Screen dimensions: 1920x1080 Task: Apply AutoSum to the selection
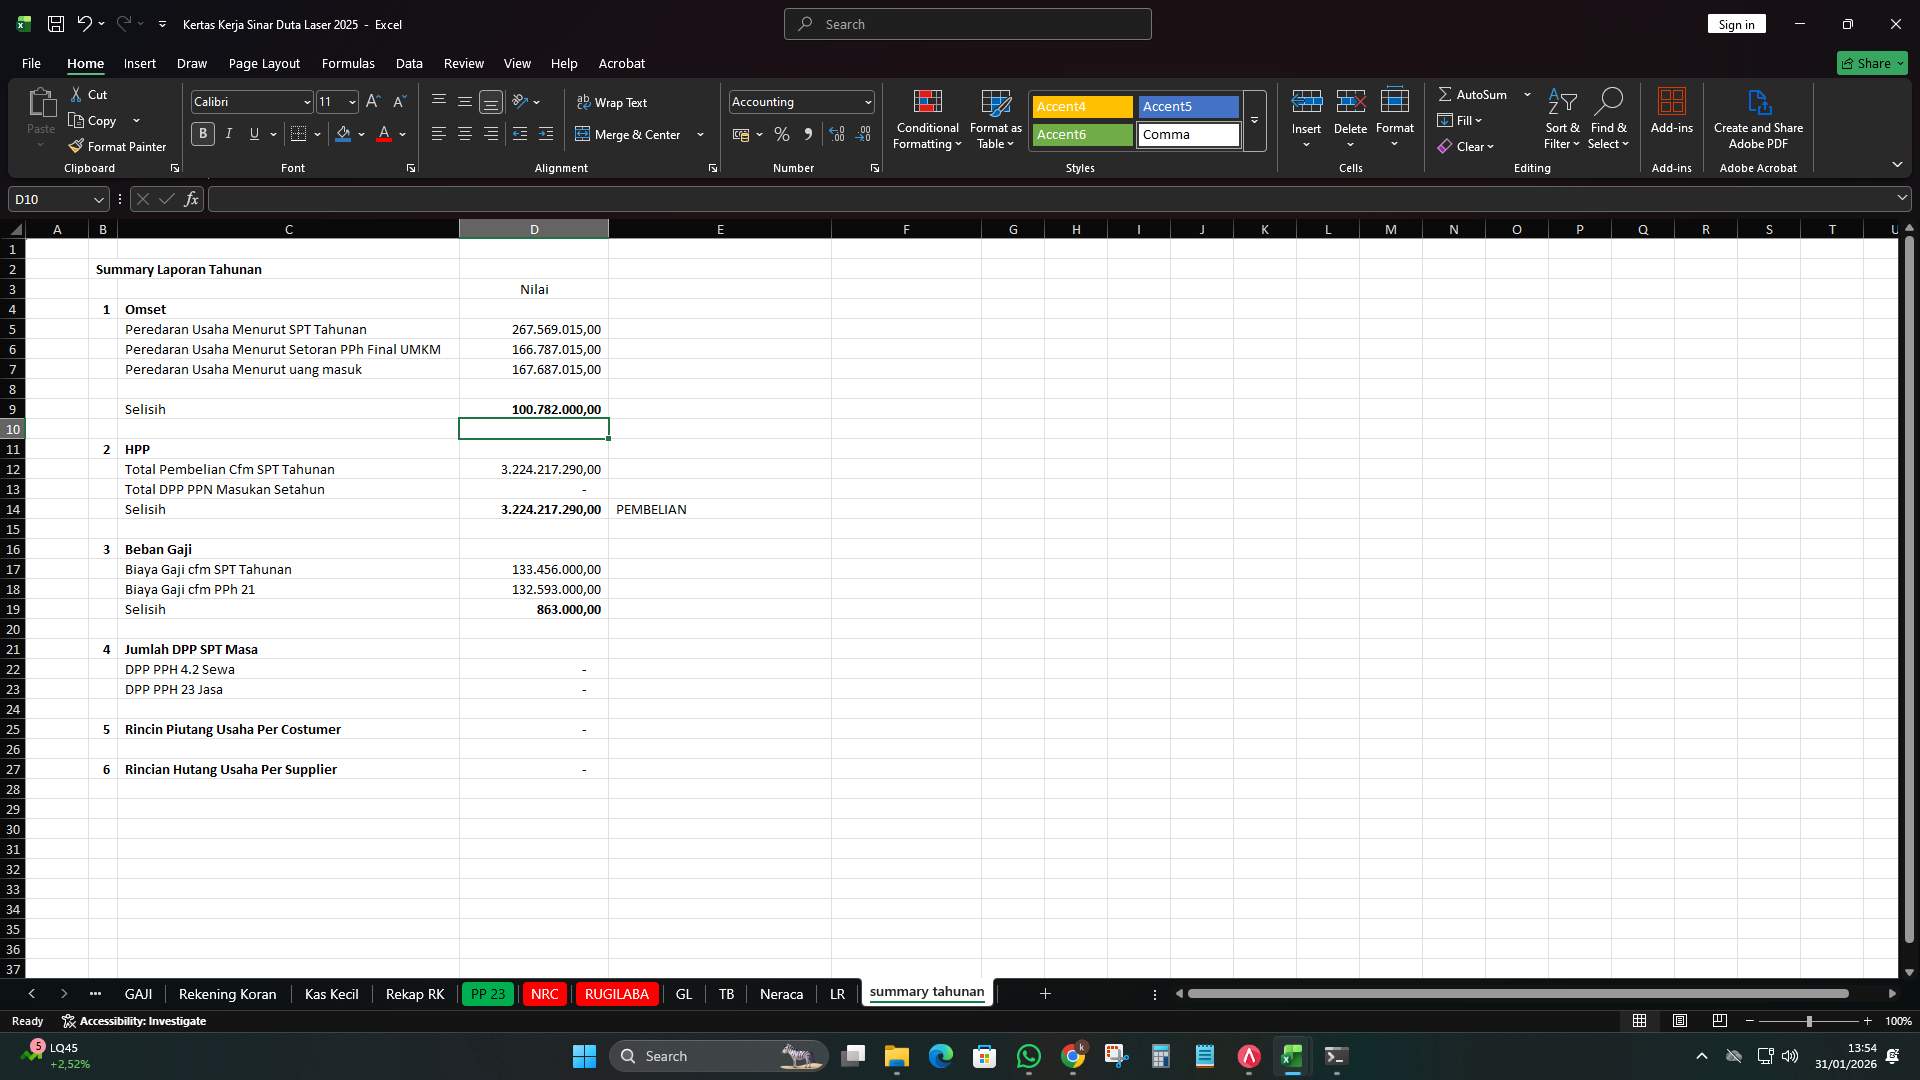click(x=1474, y=94)
